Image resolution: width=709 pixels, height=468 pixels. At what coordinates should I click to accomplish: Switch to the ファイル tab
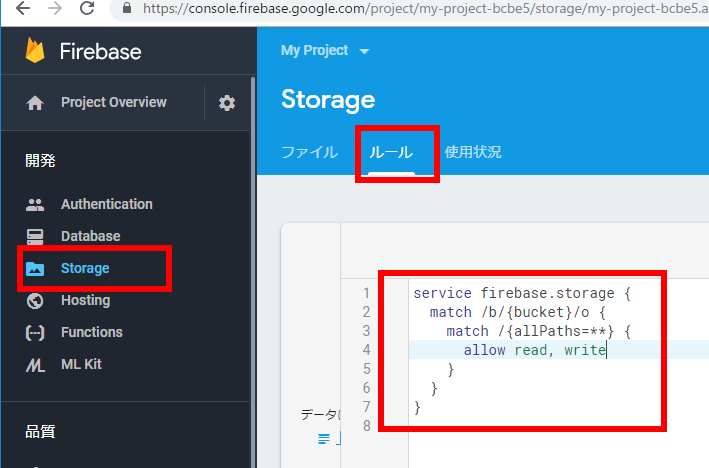pyautogui.click(x=310, y=152)
